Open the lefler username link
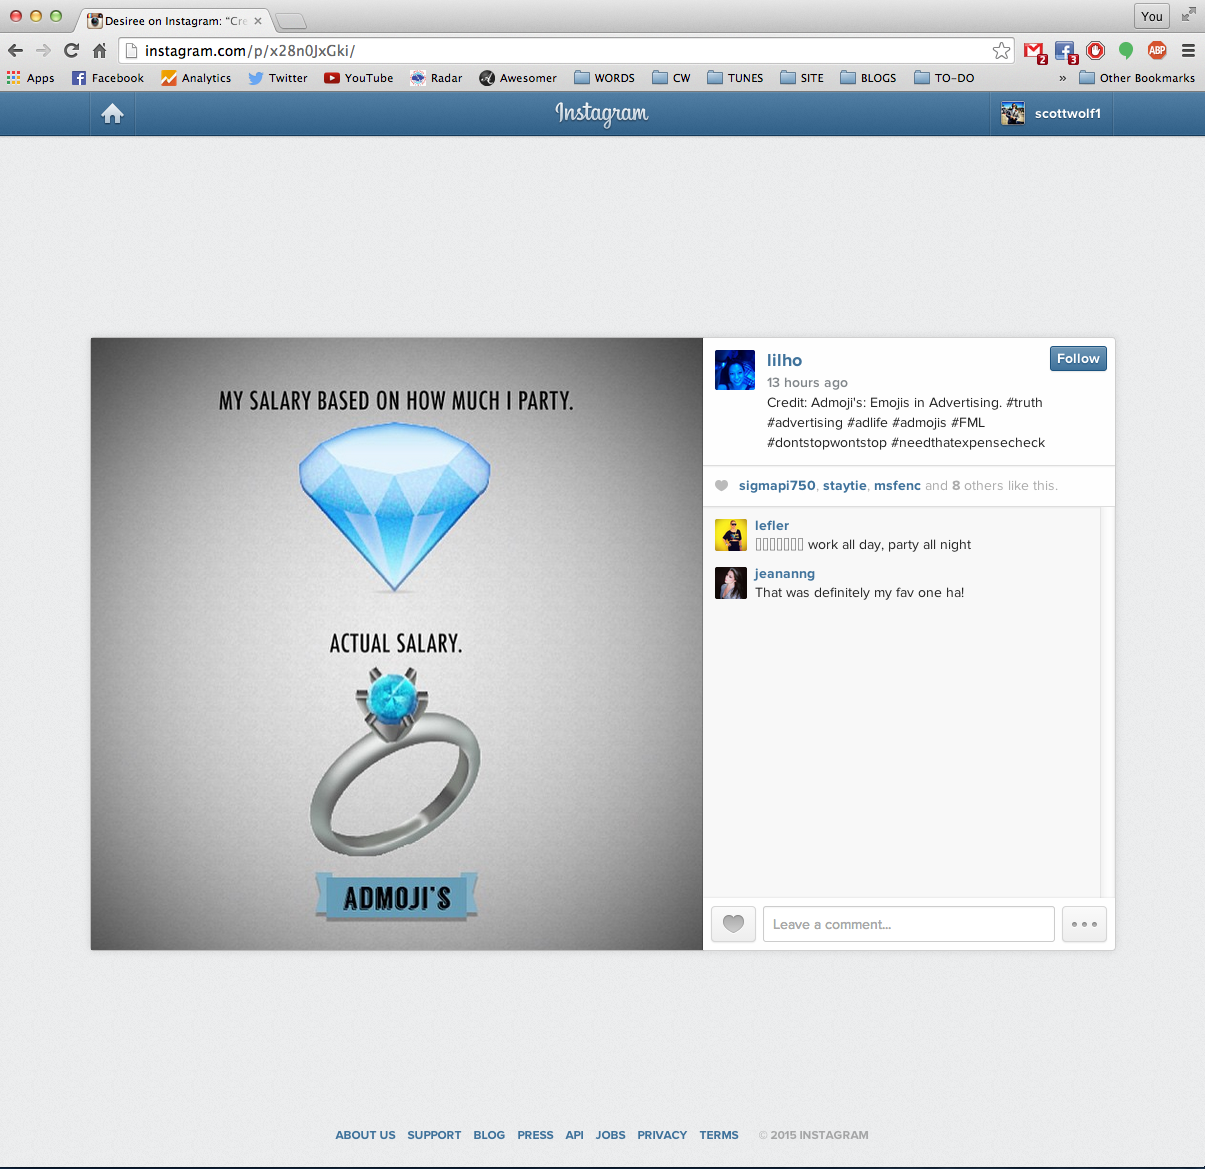The height and width of the screenshot is (1169, 1205). [772, 525]
